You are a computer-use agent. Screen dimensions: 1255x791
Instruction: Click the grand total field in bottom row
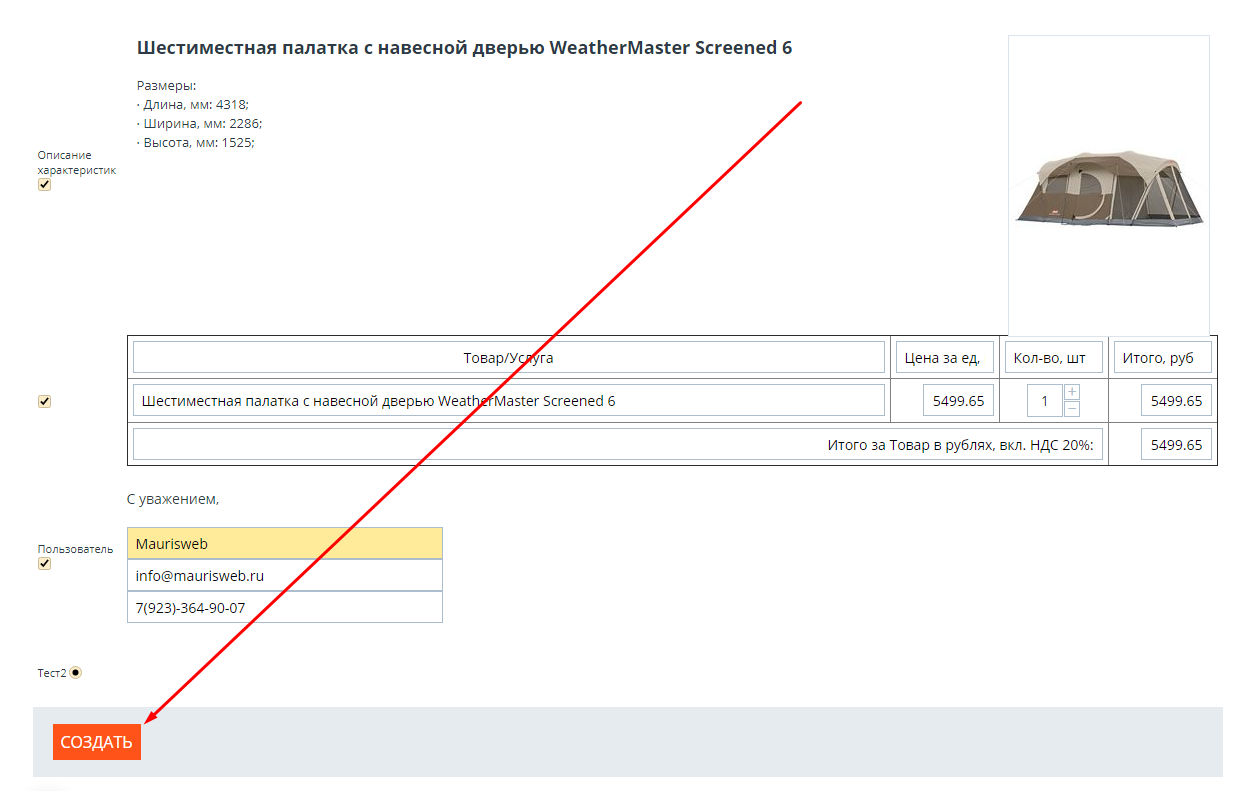pyautogui.click(x=1176, y=445)
